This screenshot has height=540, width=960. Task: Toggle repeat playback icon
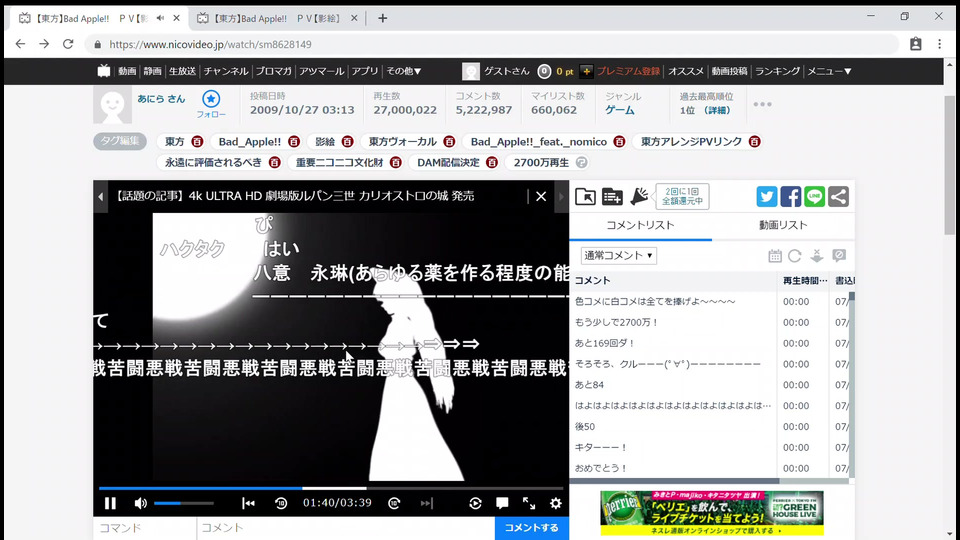(x=475, y=503)
